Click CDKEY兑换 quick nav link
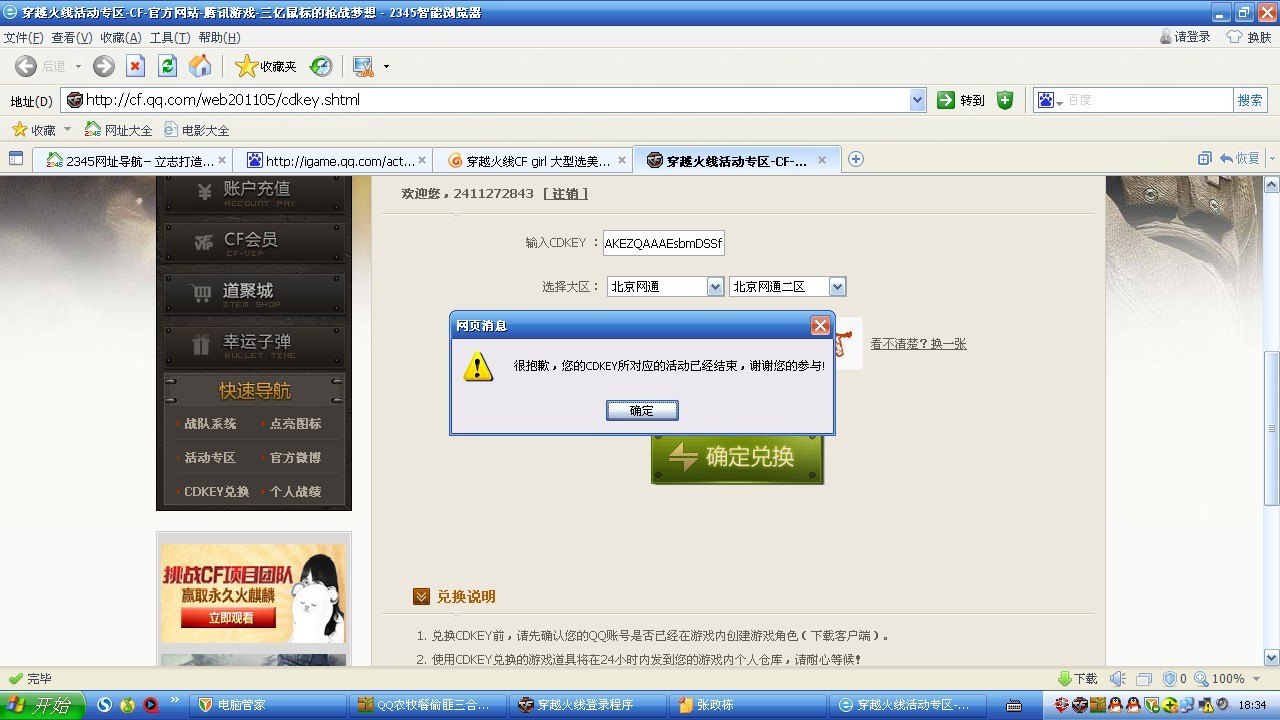 [x=216, y=492]
